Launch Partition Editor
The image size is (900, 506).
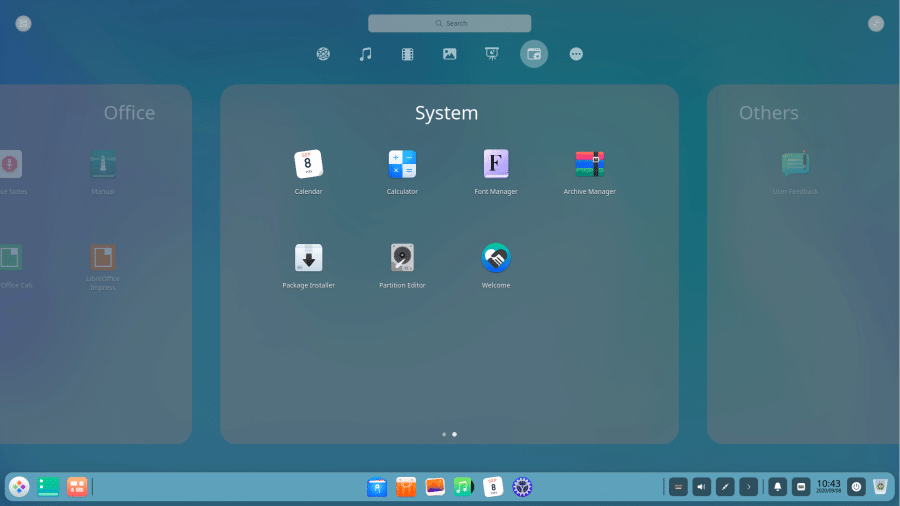[x=402, y=258]
